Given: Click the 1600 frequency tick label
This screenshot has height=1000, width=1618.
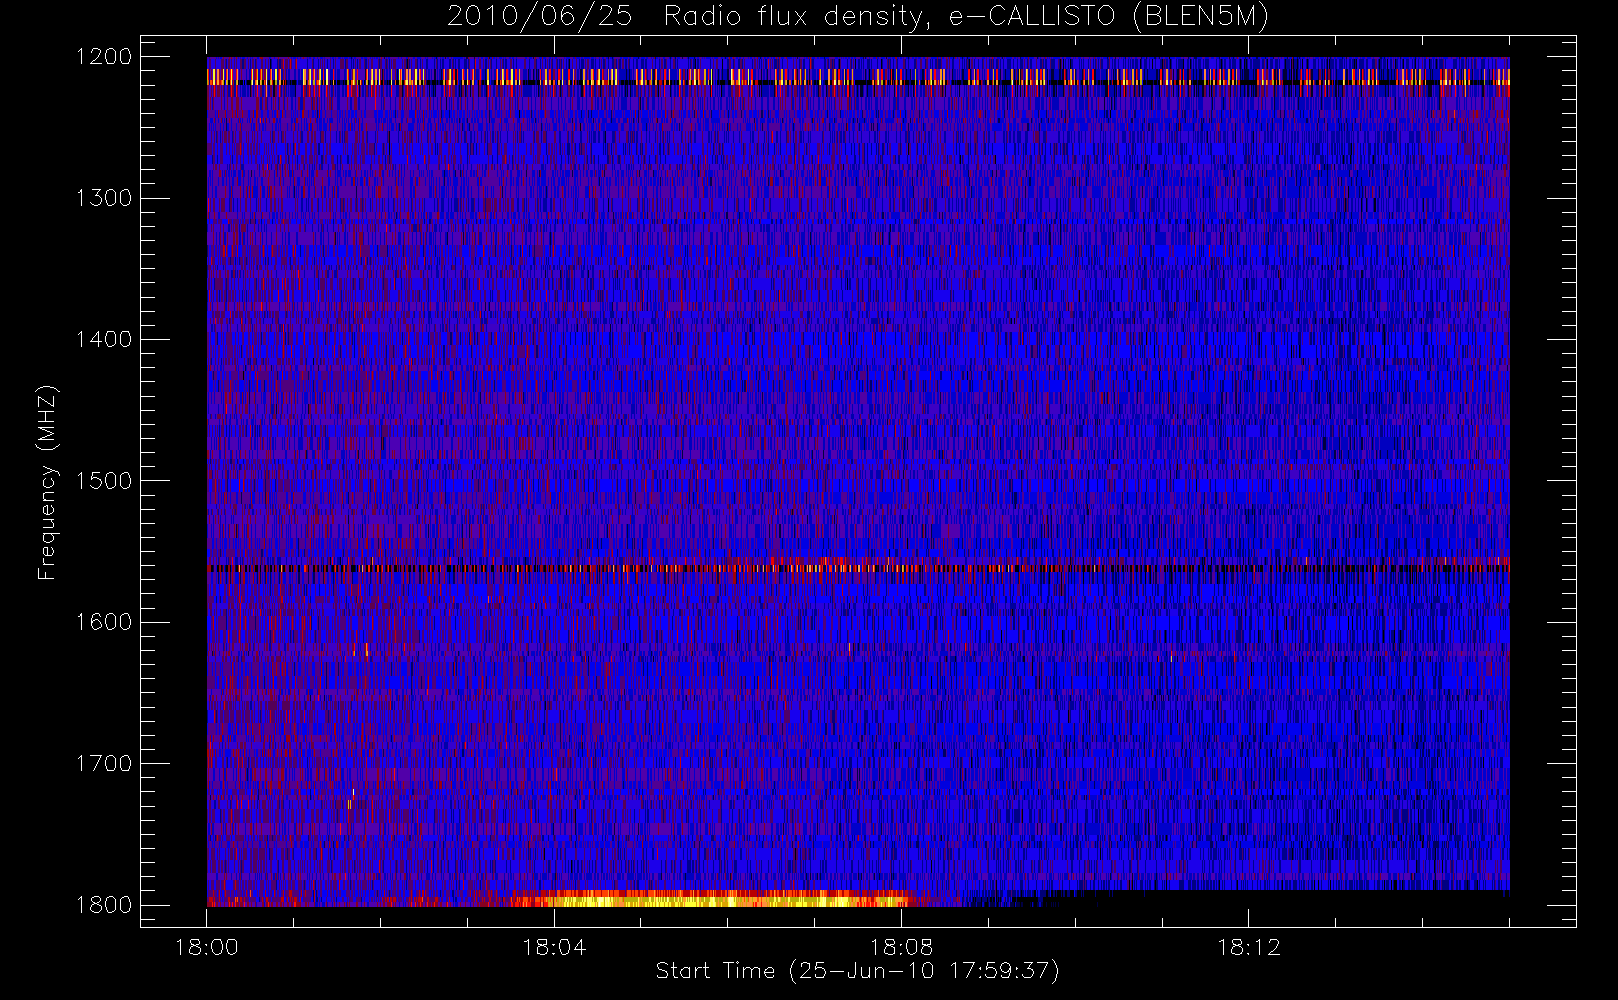Looking at the screenshot, I should click(104, 621).
